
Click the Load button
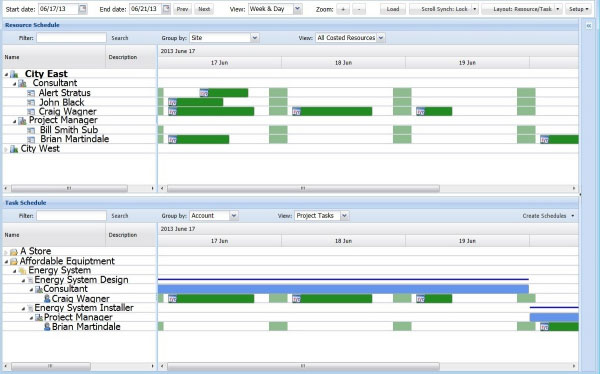[393, 9]
